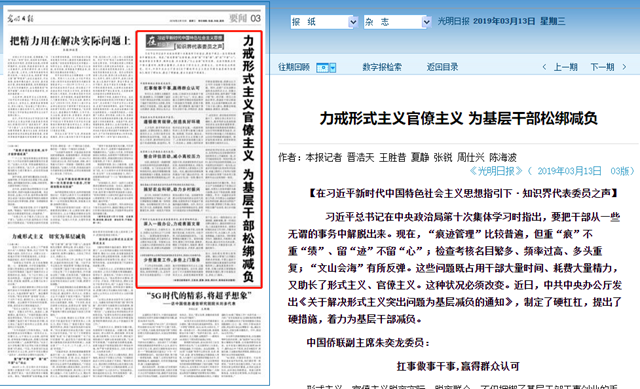The height and width of the screenshot is (389, 640).
Task: Open 力戒形式主义 切实为基层减负 article region
Action: (x=49, y=236)
